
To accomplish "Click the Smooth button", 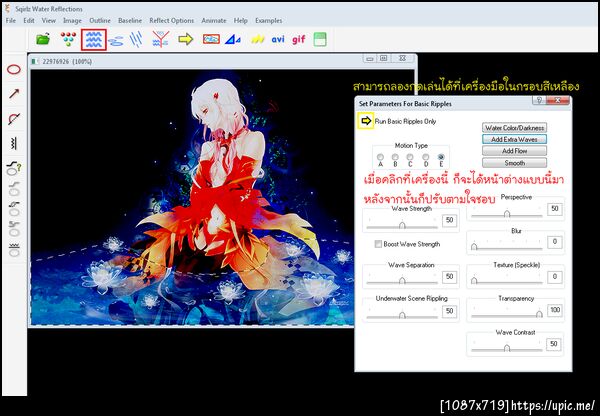I will pyautogui.click(x=514, y=163).
